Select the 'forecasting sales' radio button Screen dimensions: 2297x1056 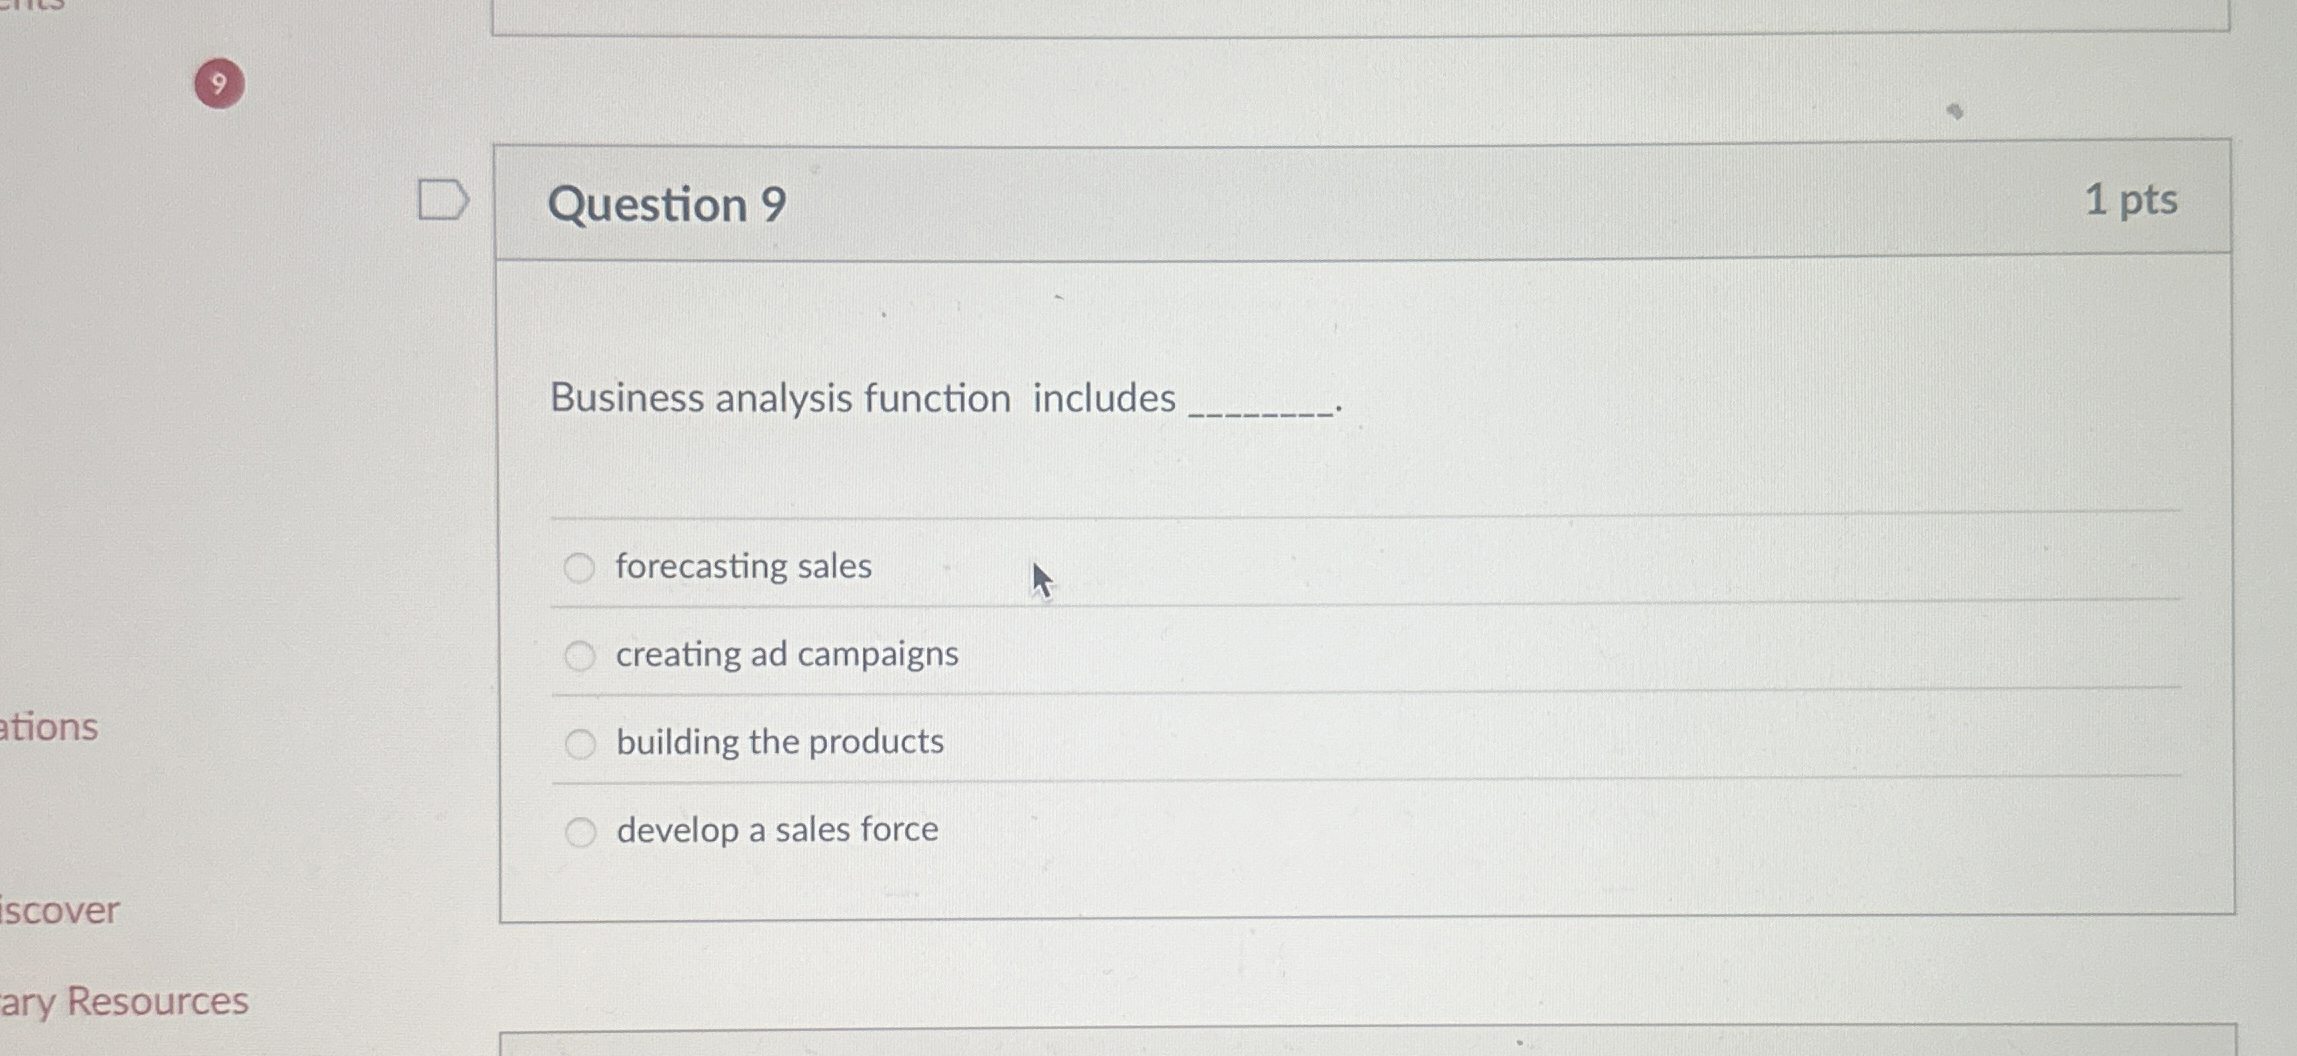[x=580, y=567]
